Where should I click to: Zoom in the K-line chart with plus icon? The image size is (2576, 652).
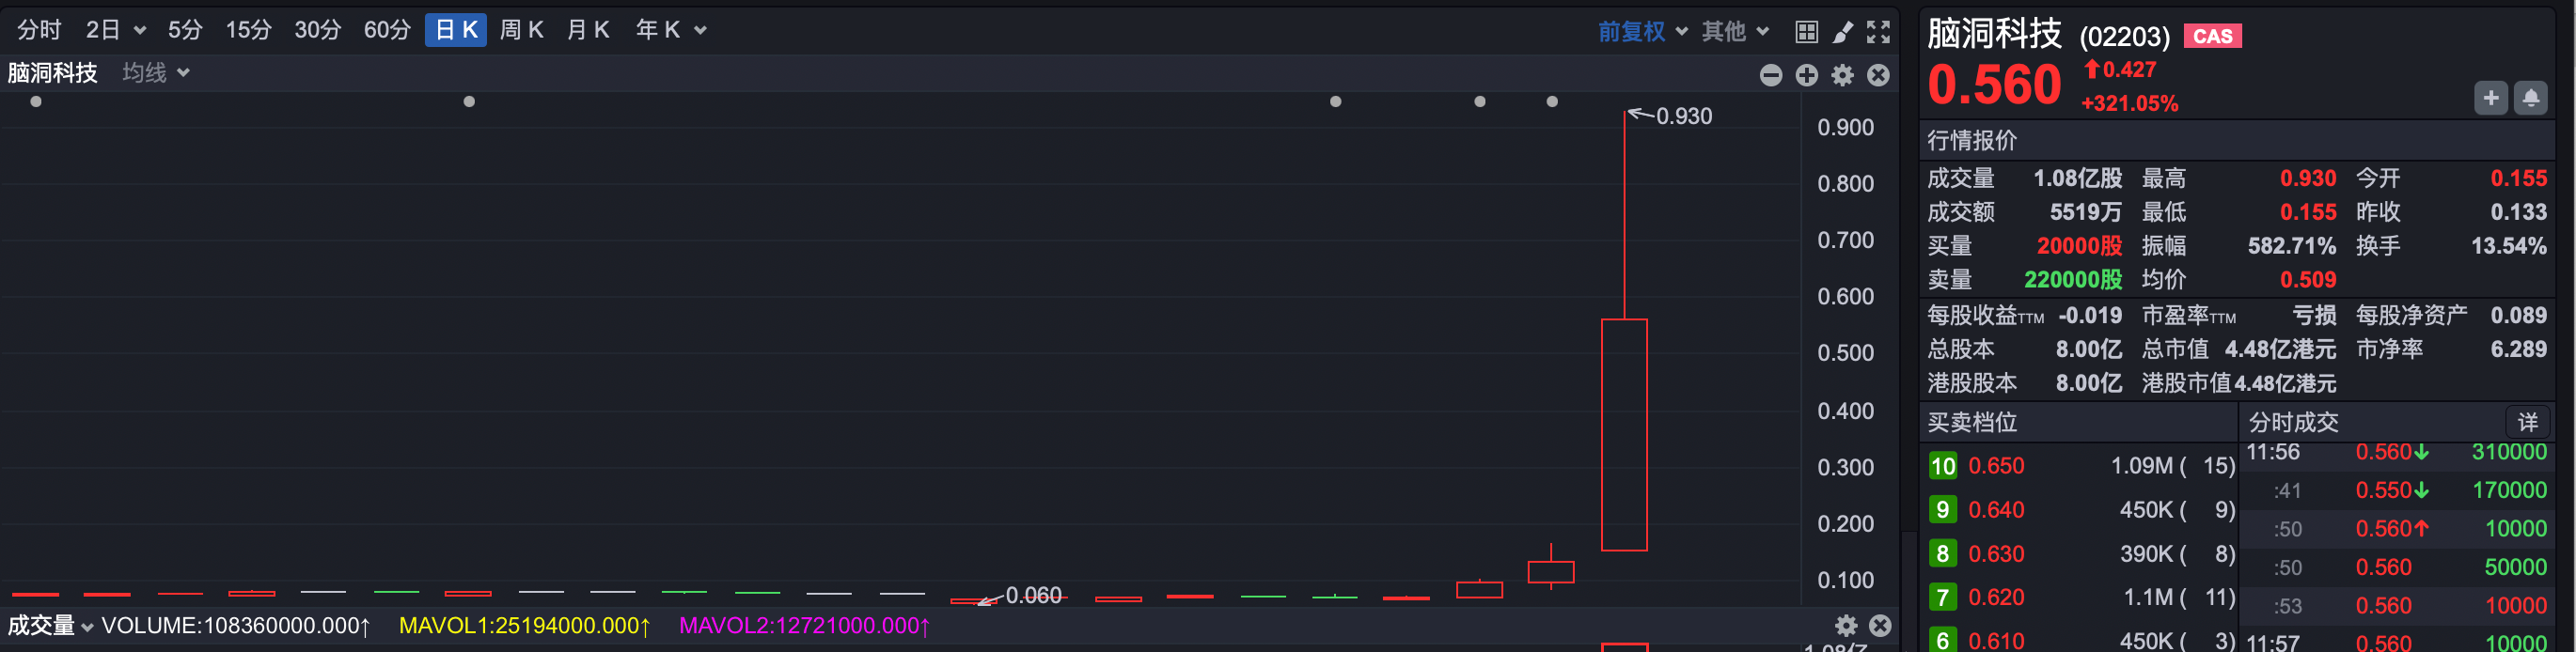[1806, 75]
